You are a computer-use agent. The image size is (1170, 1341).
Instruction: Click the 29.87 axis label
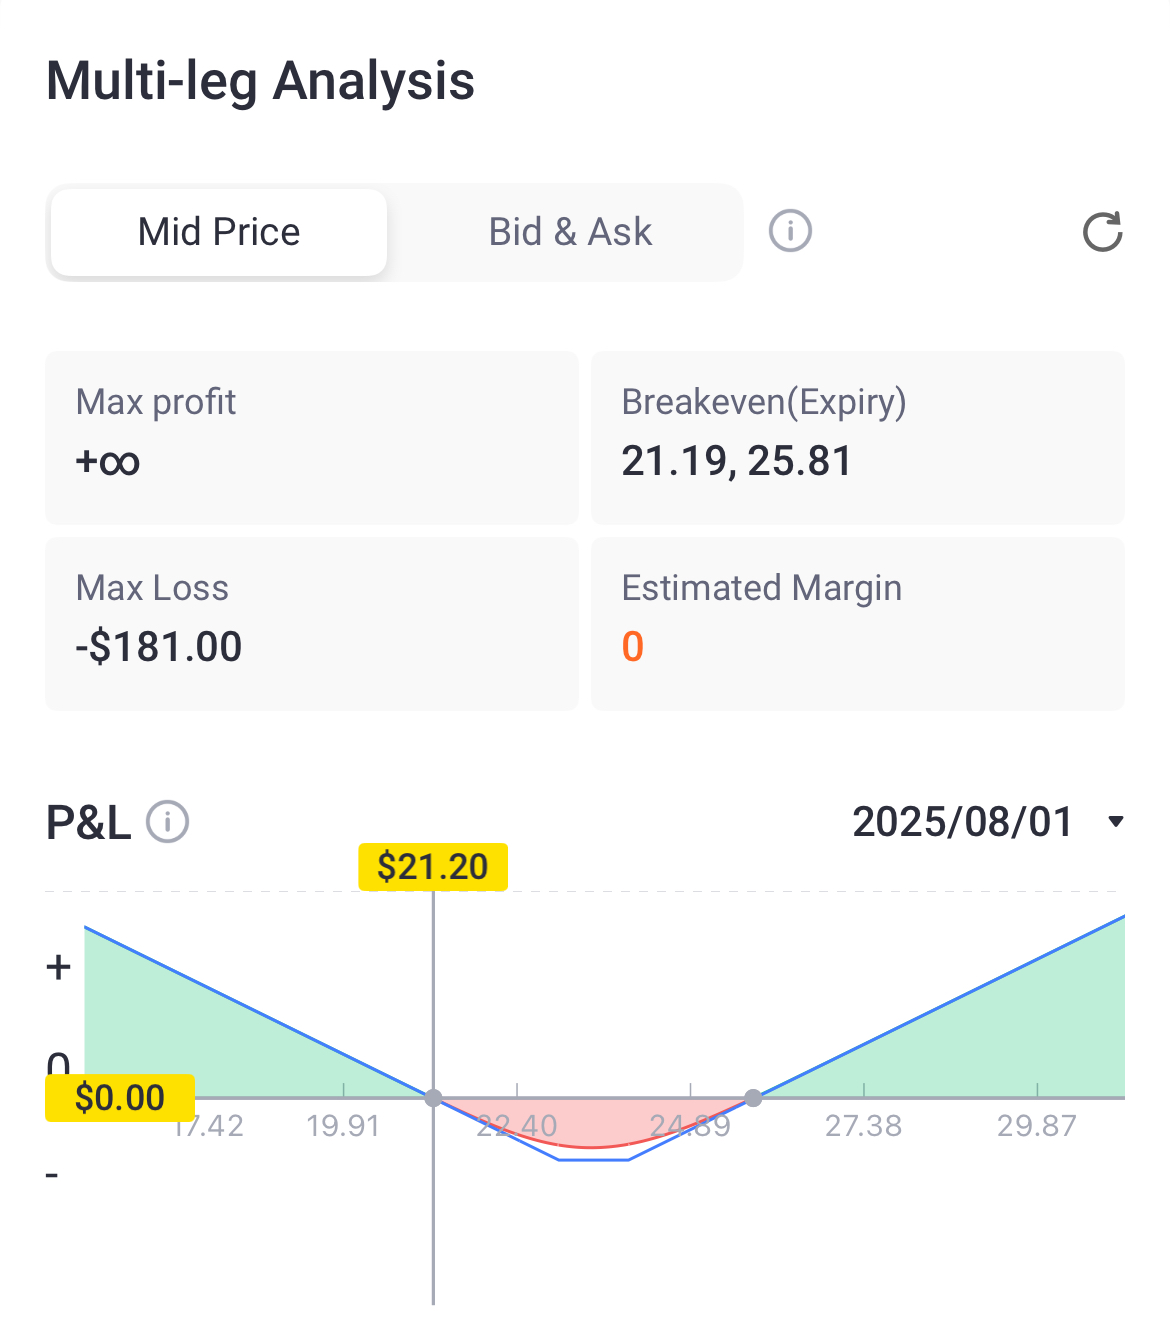[1037, 1126]
